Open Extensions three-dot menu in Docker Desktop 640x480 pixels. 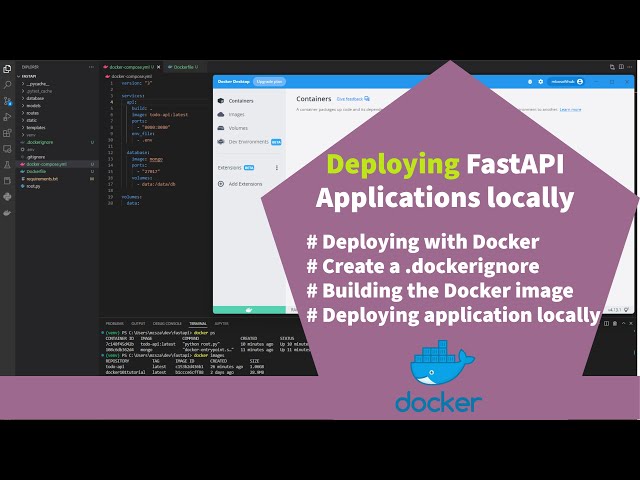(277, 168)
